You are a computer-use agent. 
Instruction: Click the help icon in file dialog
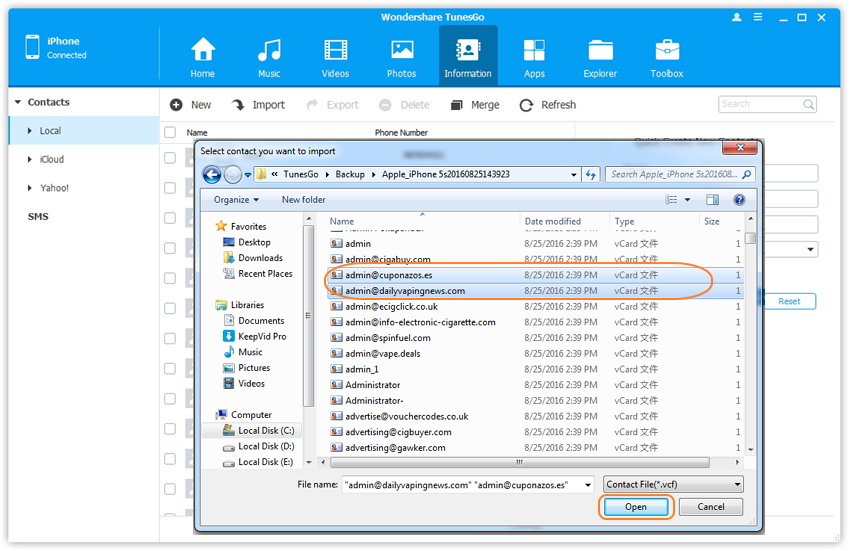click(739, 200)
